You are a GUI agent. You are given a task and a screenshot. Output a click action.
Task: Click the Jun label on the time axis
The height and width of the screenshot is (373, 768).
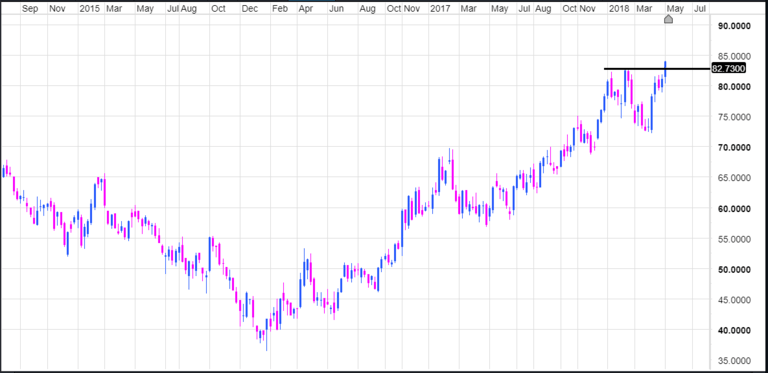[336, 9]
